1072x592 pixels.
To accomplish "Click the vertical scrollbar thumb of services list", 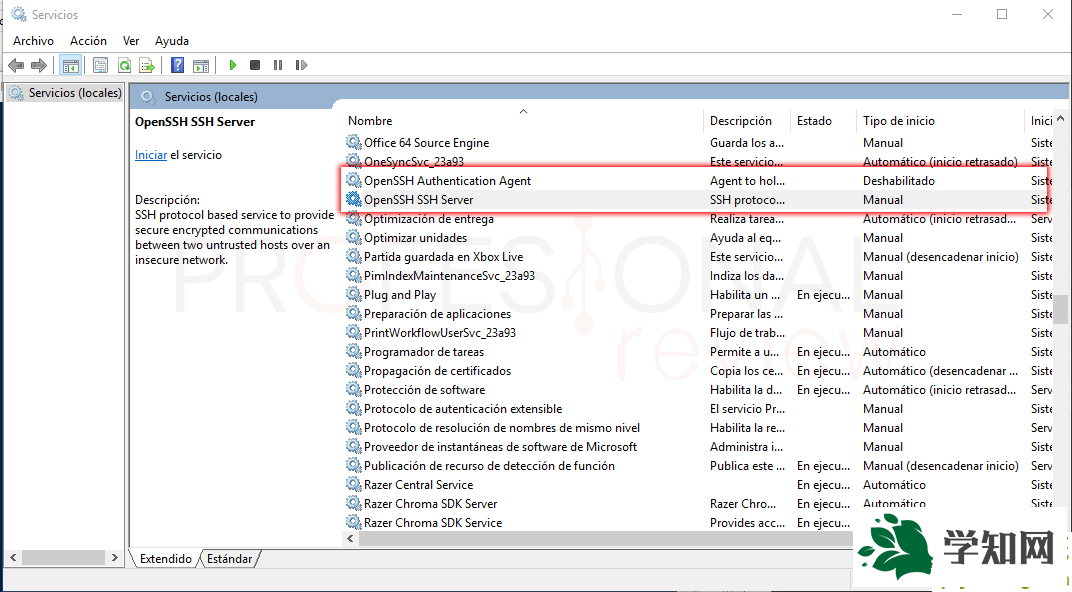I will (1060, 309).
